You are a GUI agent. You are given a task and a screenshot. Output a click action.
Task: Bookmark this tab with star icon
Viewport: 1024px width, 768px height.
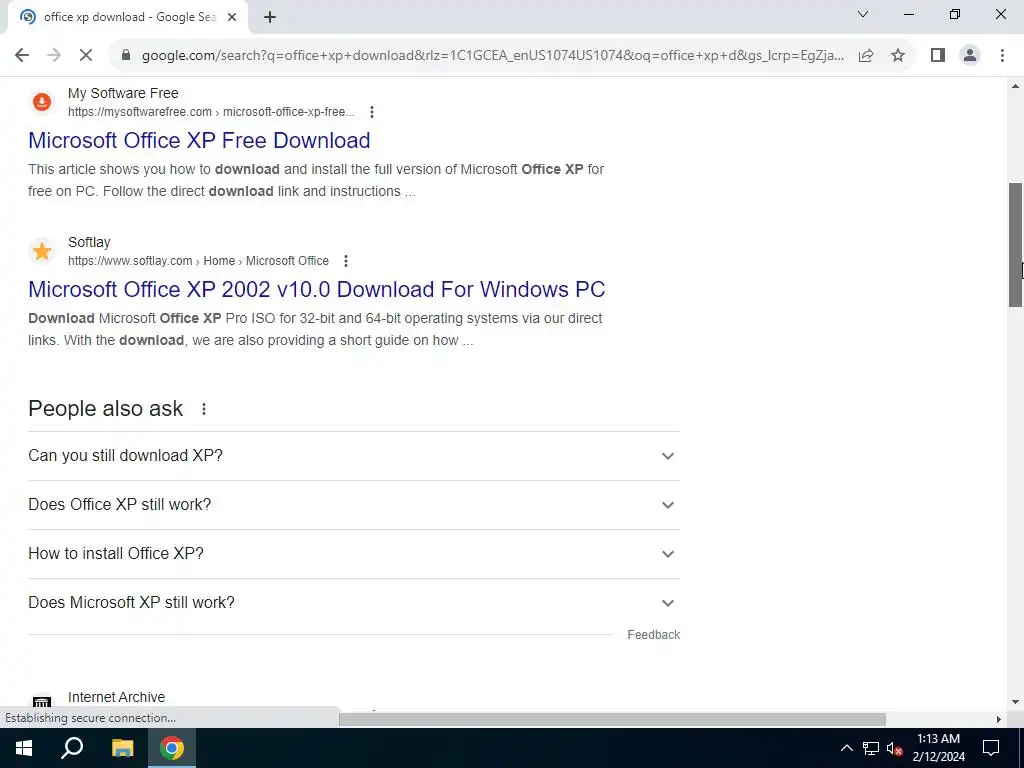(898, 55)
